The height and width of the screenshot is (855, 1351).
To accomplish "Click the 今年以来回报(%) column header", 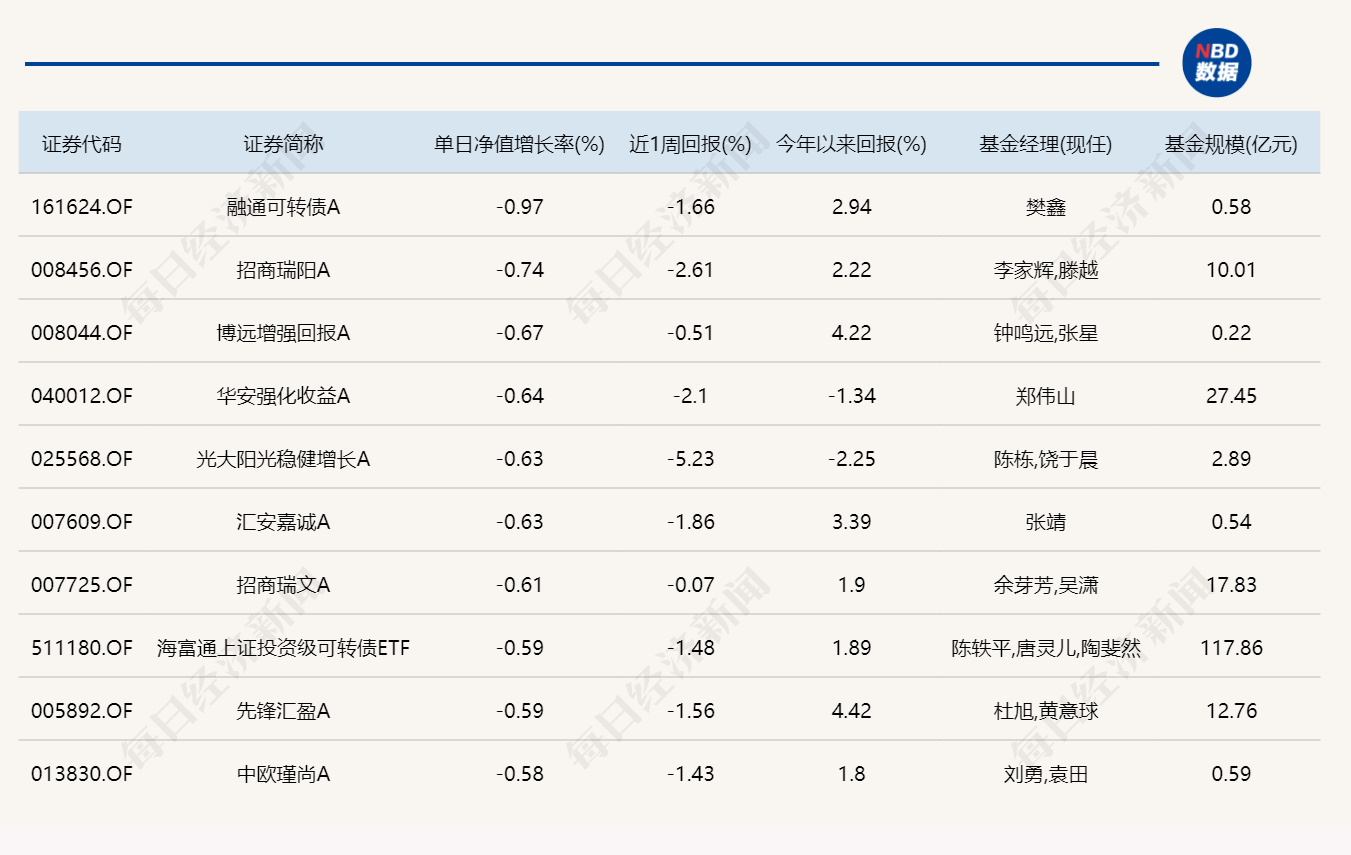I will pyautogui.click(x=852, y=144).
